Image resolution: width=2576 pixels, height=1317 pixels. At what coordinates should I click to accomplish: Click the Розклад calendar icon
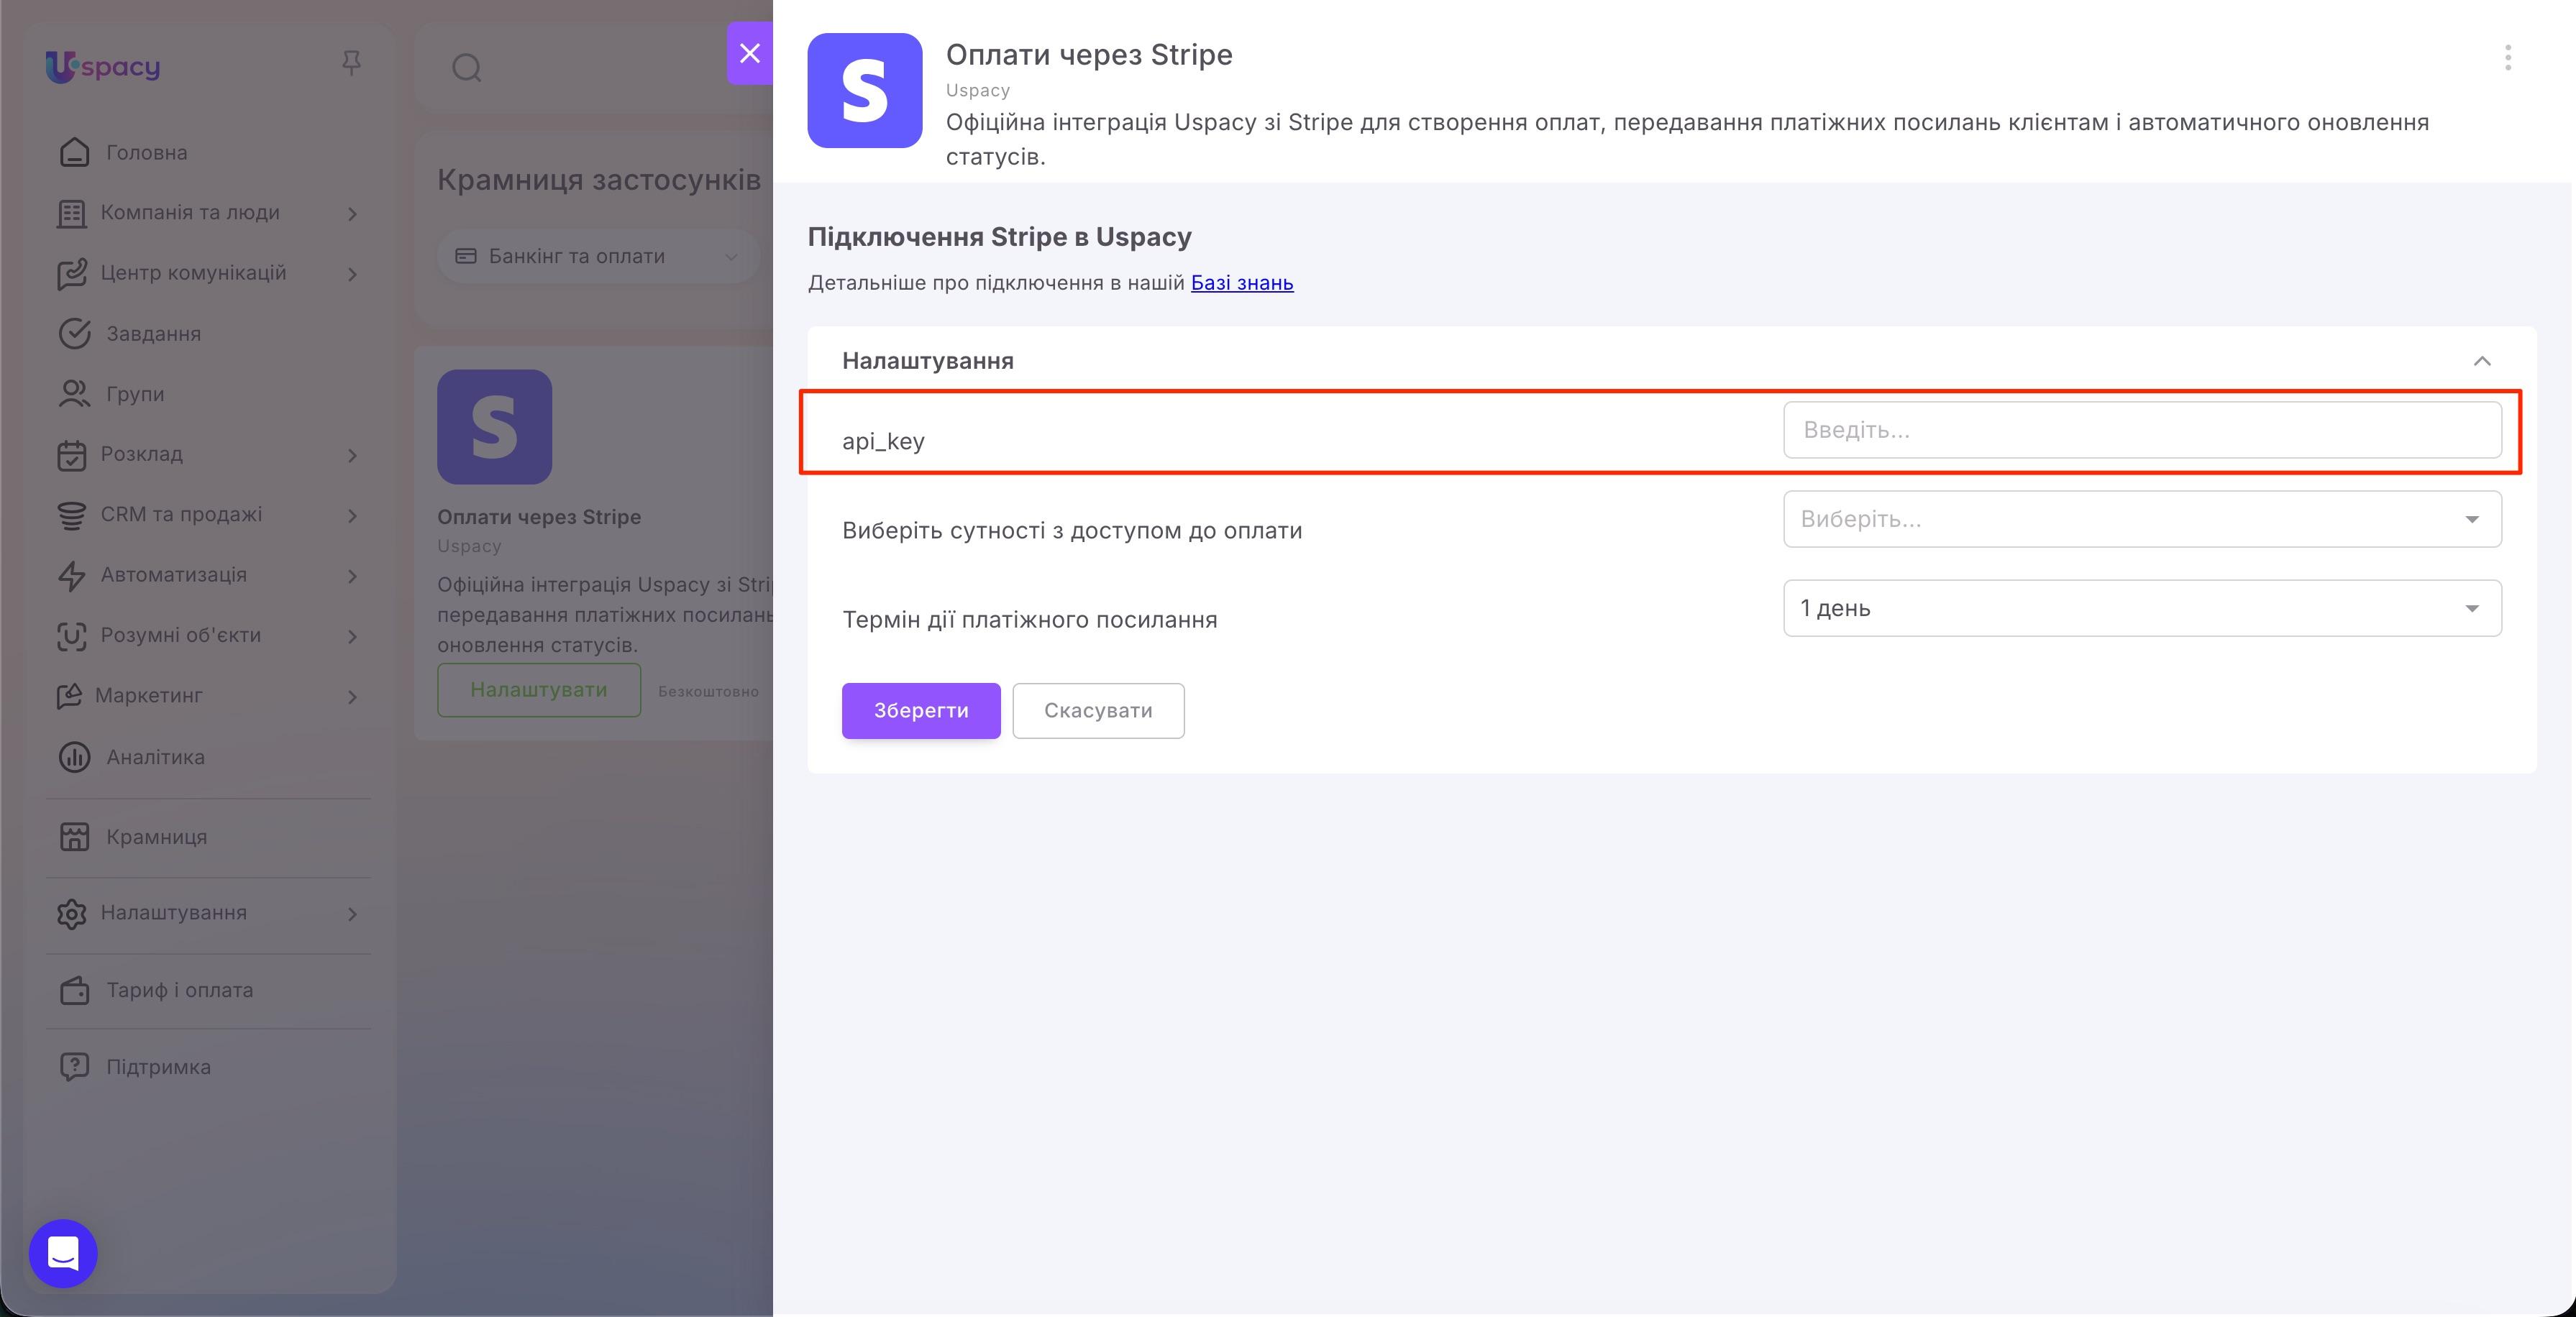pyautogui.click(x=72, y=454)
